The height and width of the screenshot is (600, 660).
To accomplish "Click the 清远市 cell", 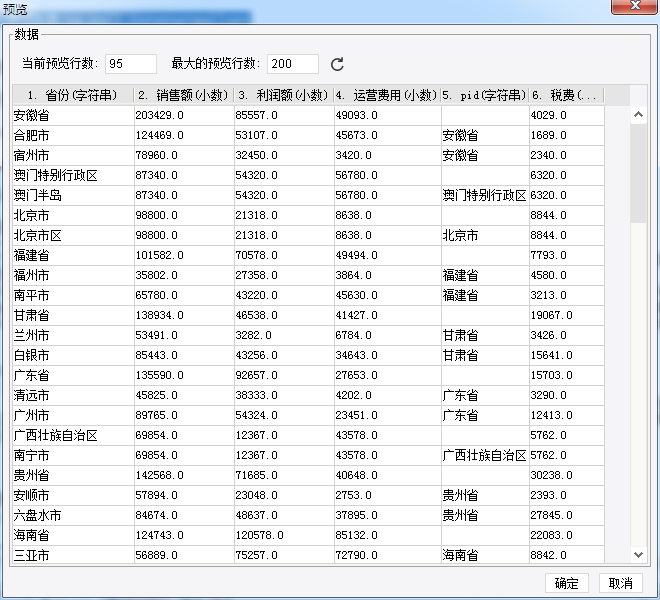I will point(73,395).
